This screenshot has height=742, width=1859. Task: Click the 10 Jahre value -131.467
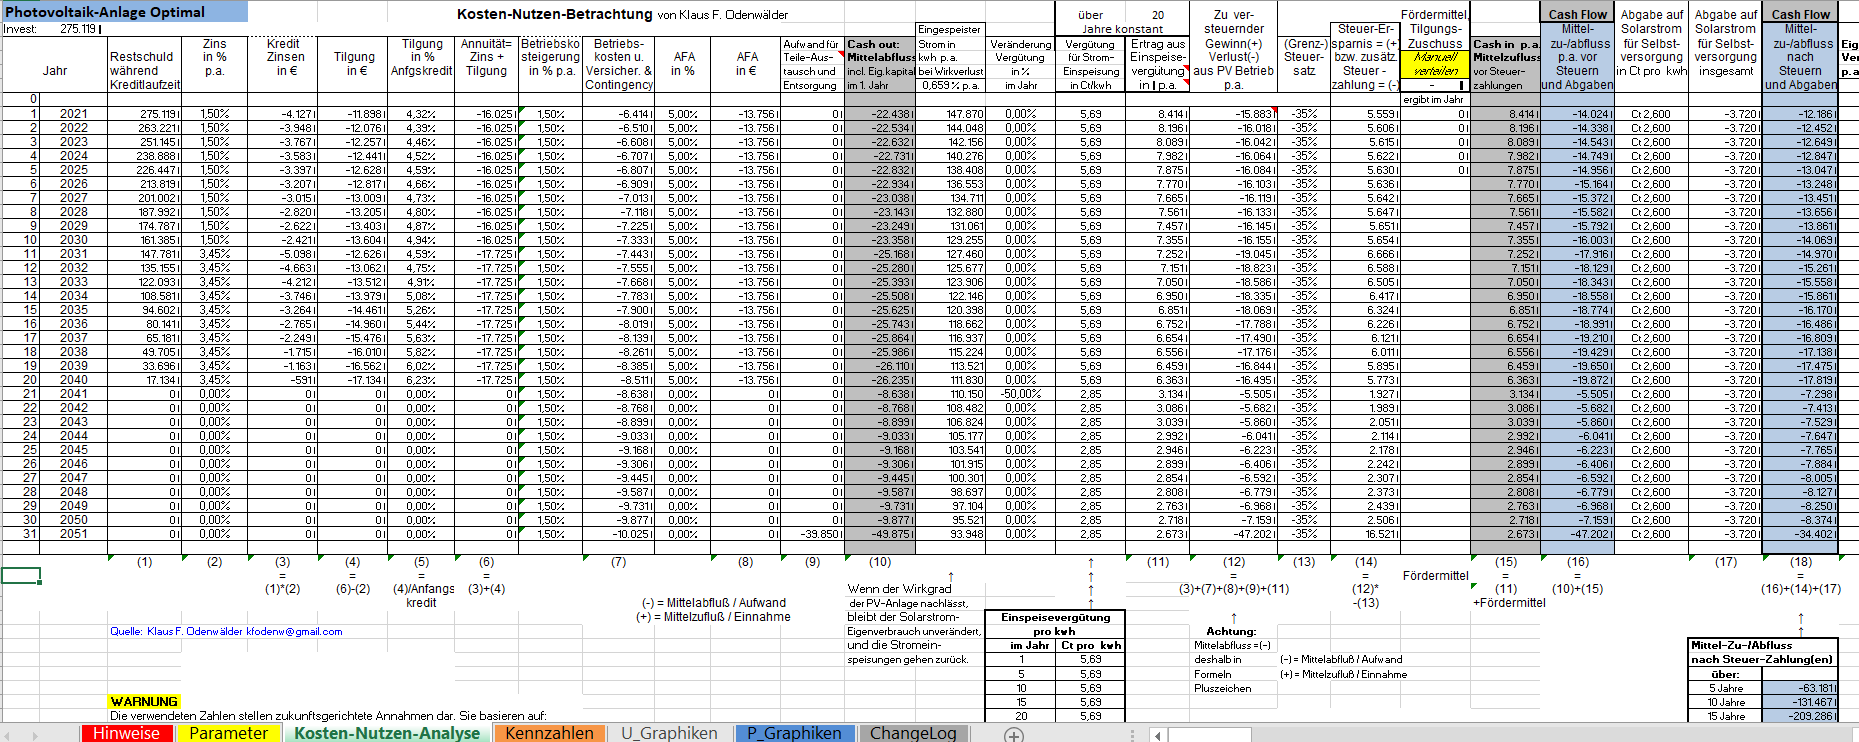coord(1800,702)
